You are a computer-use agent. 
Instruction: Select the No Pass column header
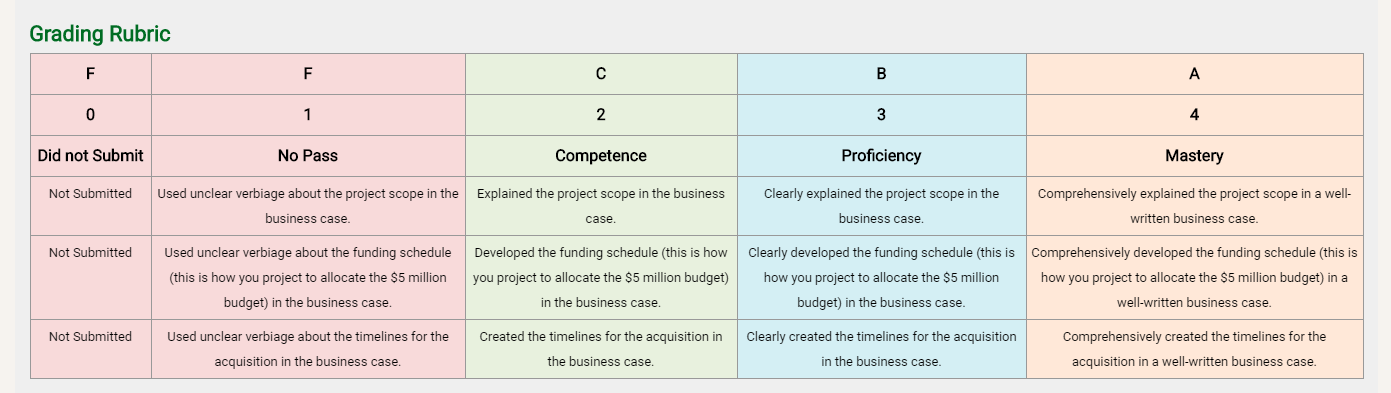[308, 155]
